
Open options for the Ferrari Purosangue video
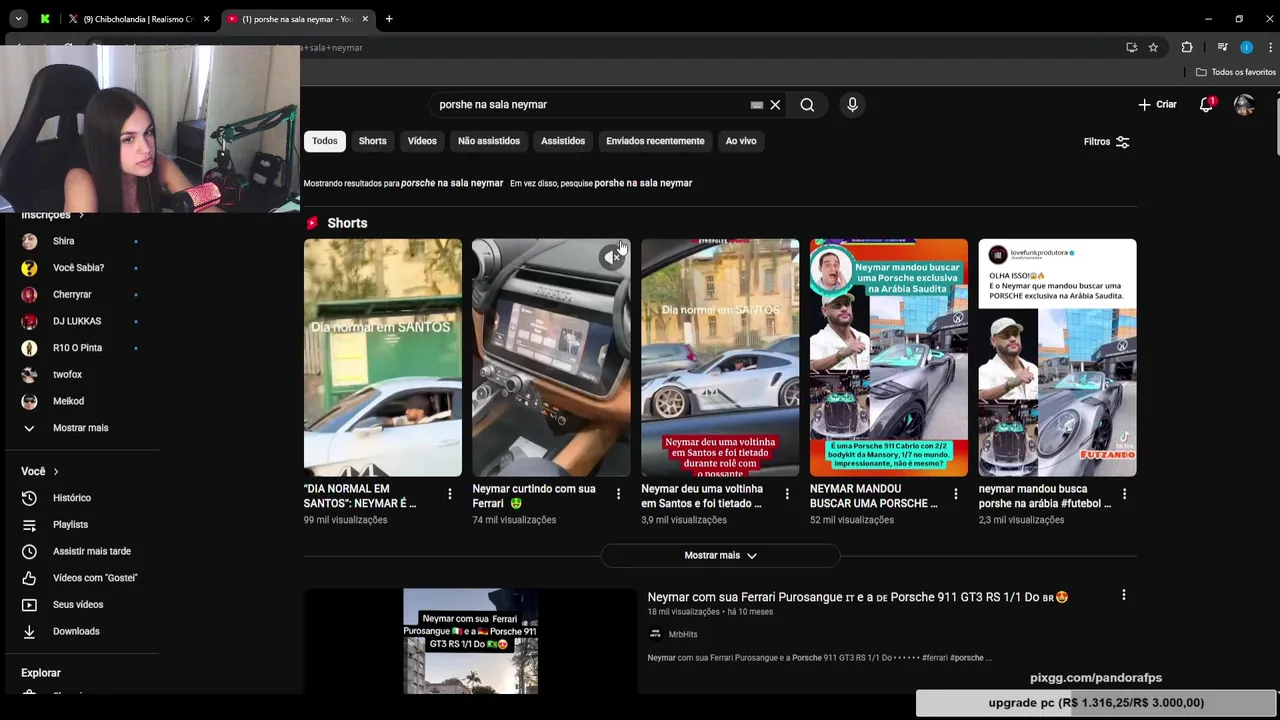pyautogui.click(x=1123, y=596)
